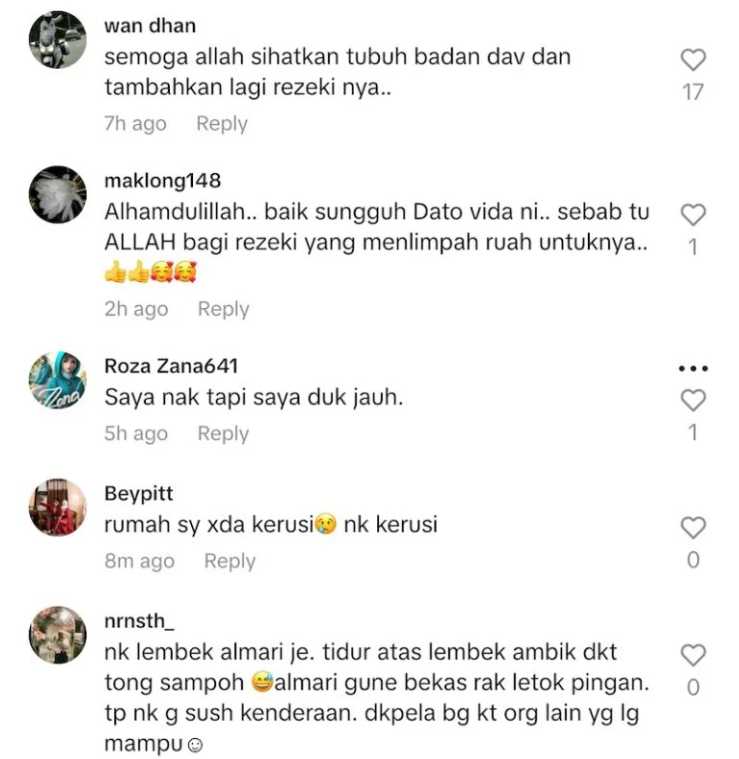Open nrnsth_'s profile picture
Viewport: 739px width, 759px height.
(x=58, y=635)
